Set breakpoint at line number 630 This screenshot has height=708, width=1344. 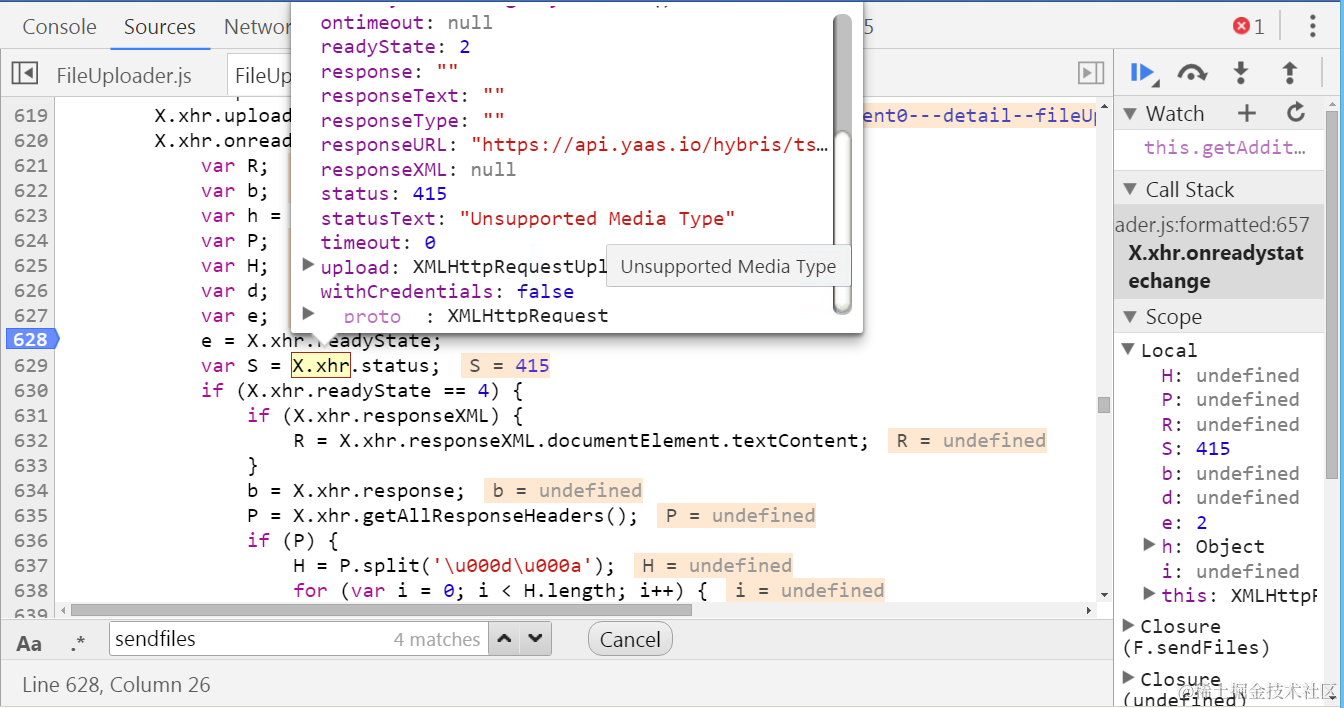coord(30,390)
